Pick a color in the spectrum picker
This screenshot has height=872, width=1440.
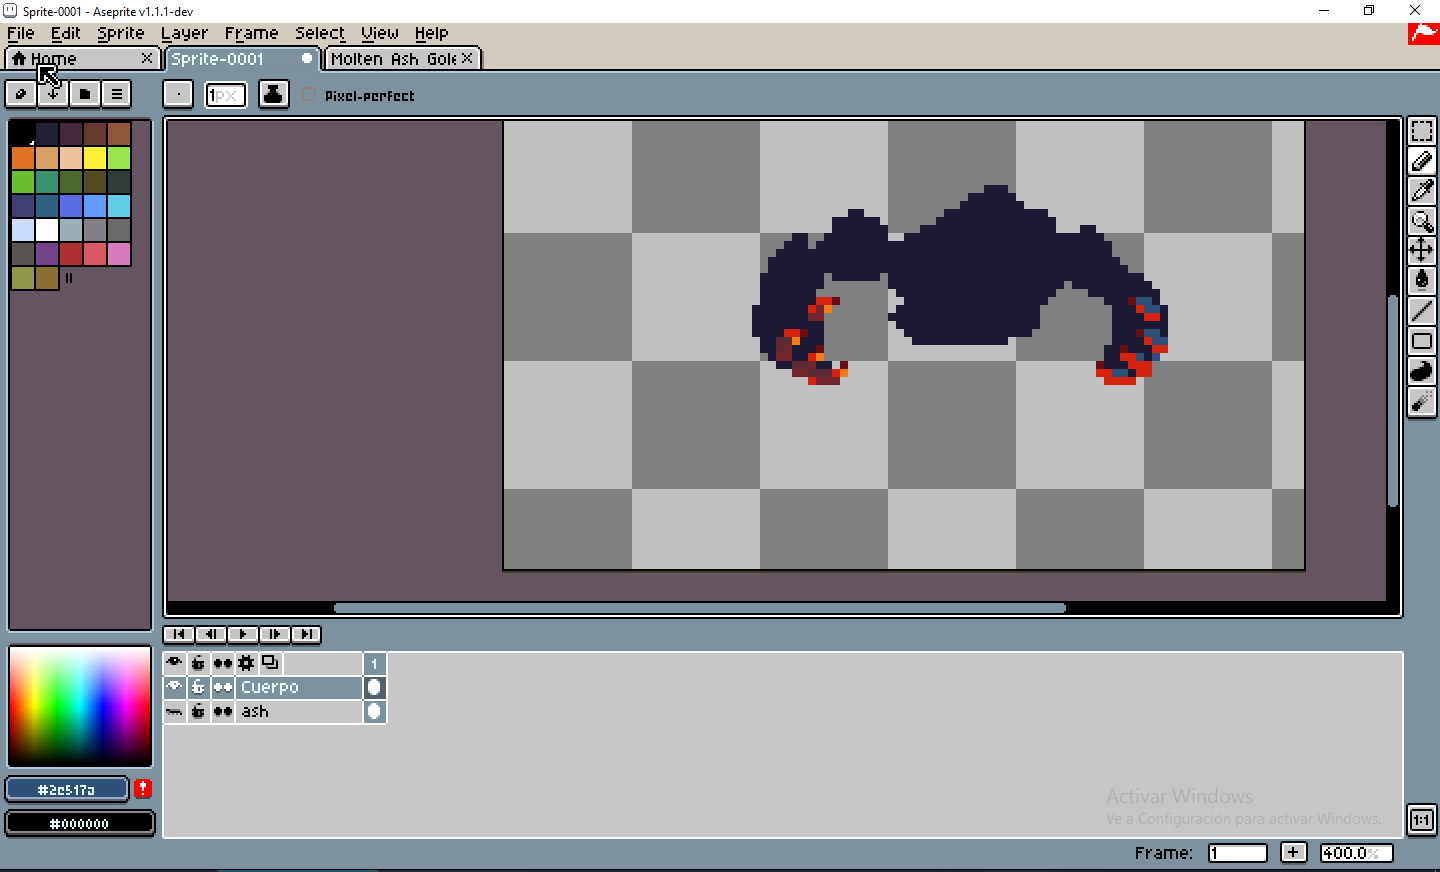tap(80, 706)
